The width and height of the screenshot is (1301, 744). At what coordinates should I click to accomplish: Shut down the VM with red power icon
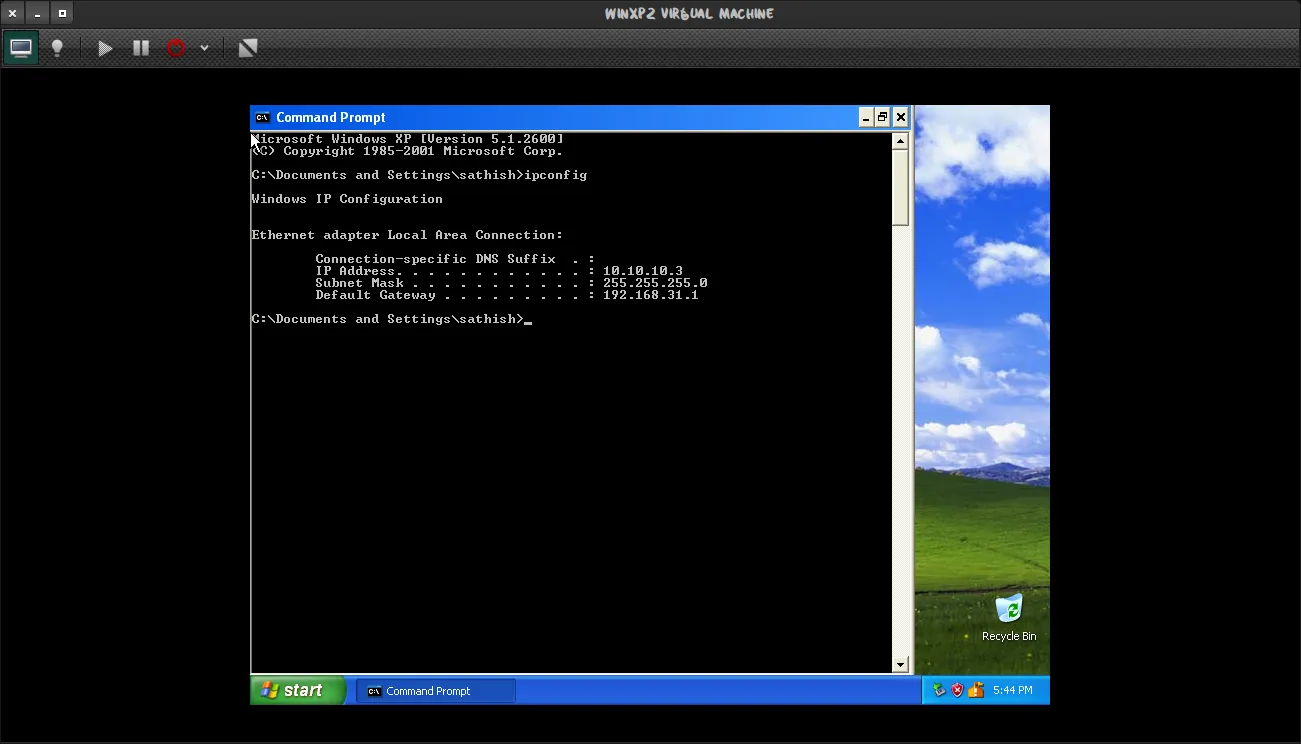point(176,47)
